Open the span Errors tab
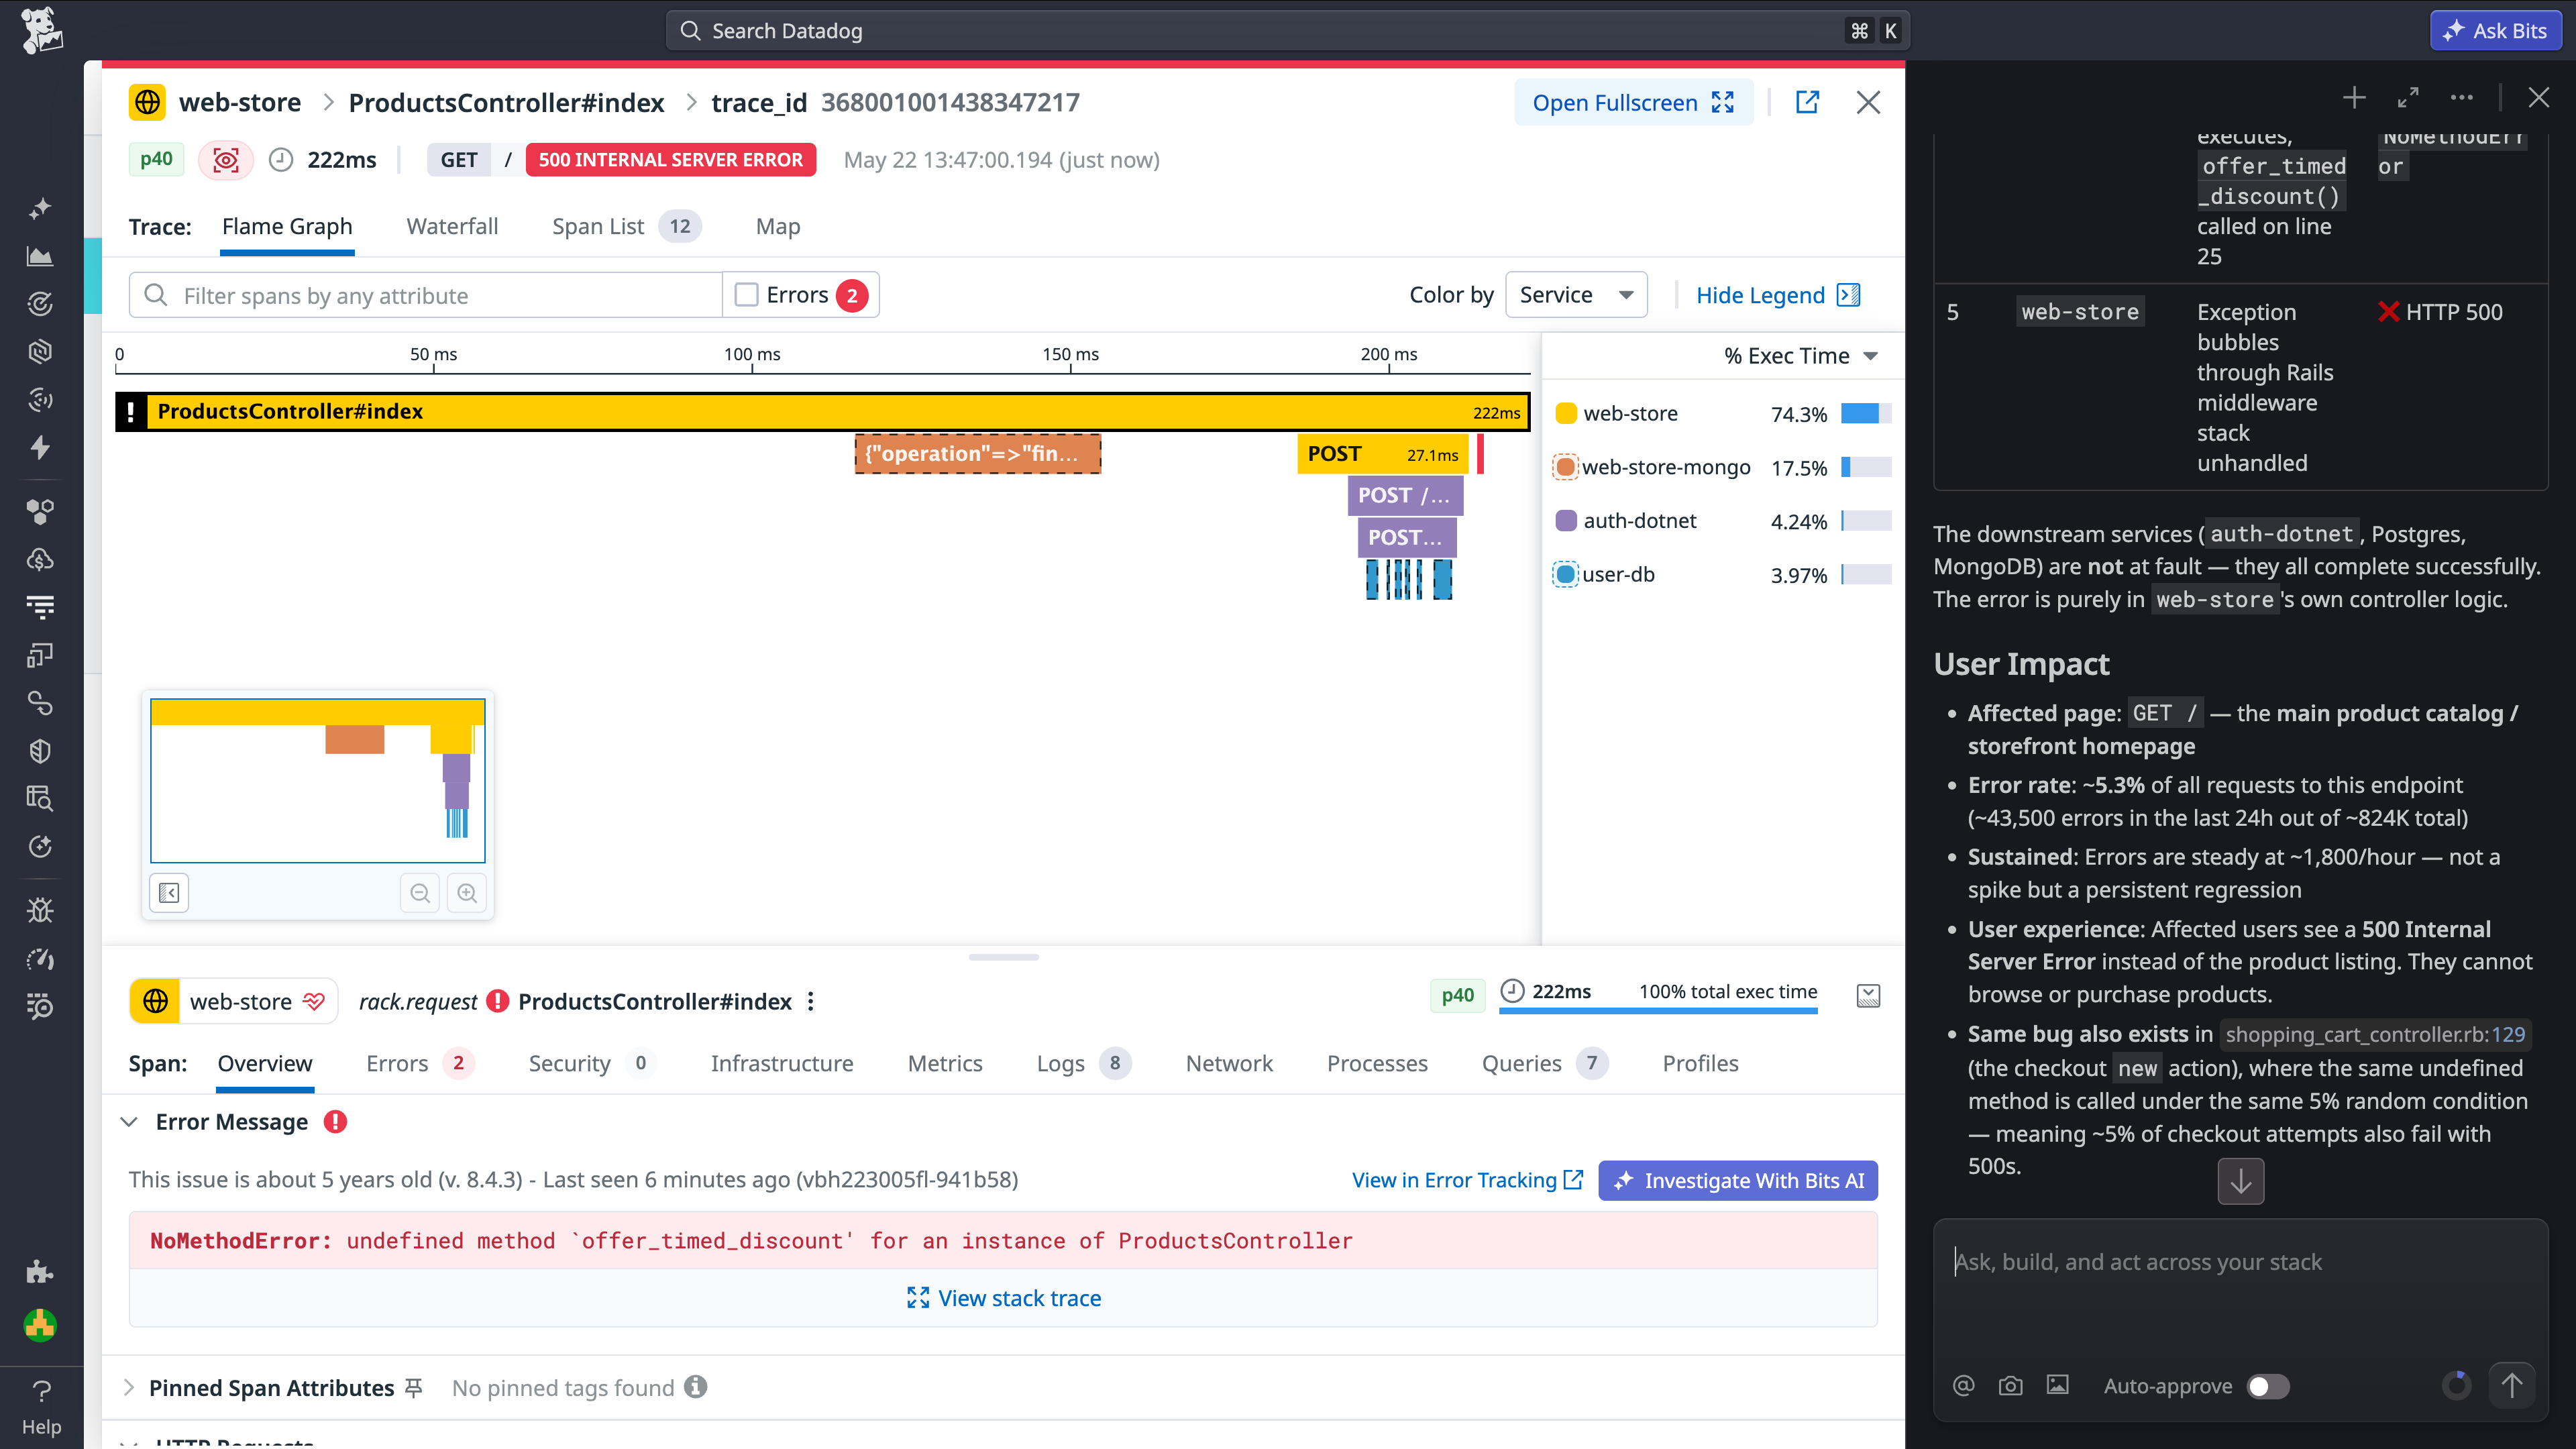 click(419, 1063)
